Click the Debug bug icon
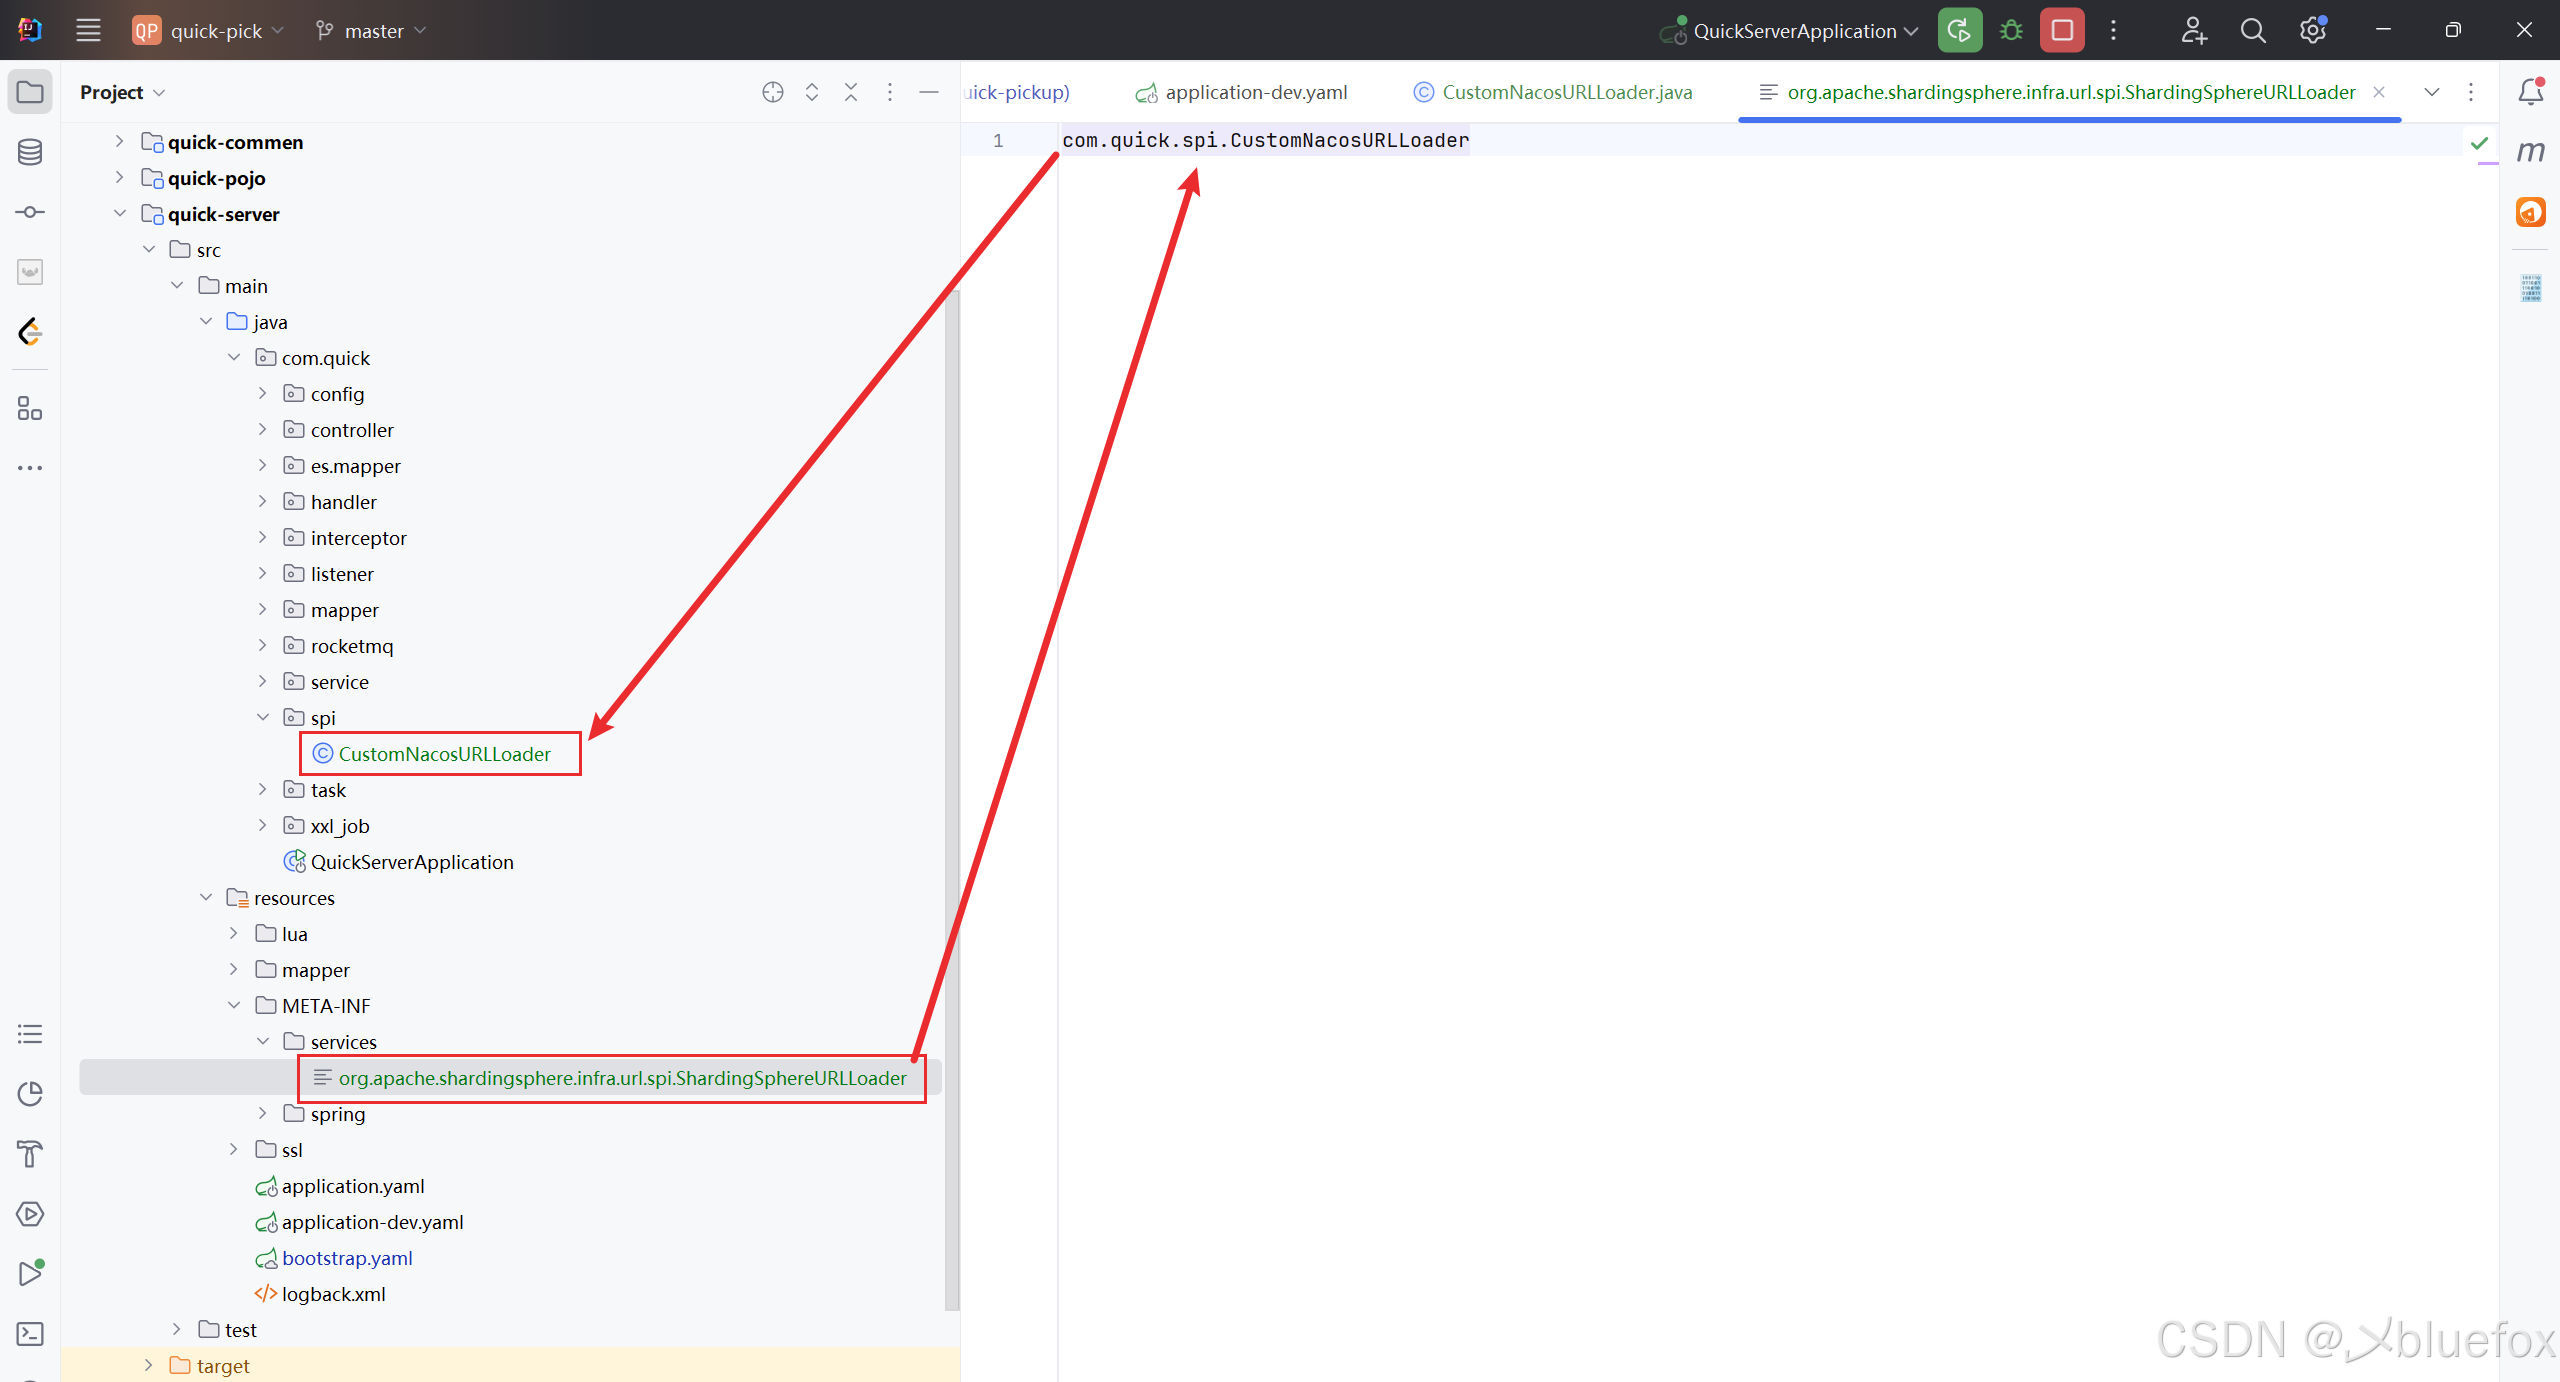 coord(2011,31)
